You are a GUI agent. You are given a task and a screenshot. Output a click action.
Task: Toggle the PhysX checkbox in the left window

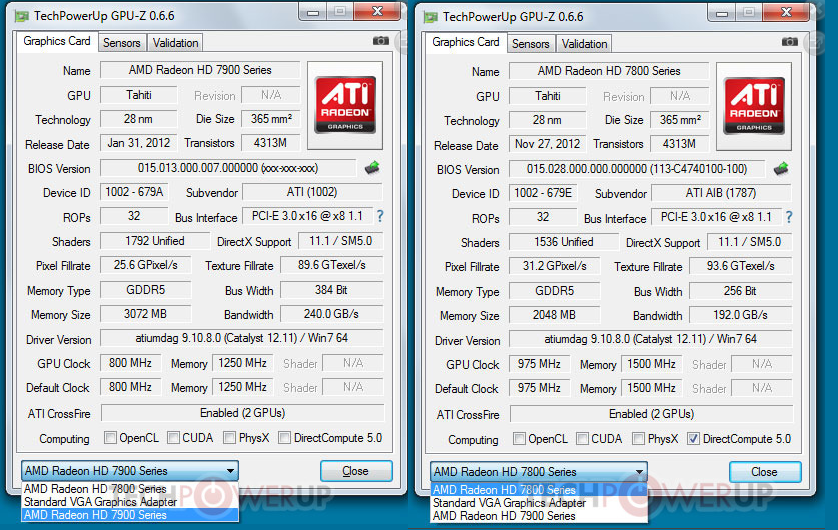pos(229,438)
